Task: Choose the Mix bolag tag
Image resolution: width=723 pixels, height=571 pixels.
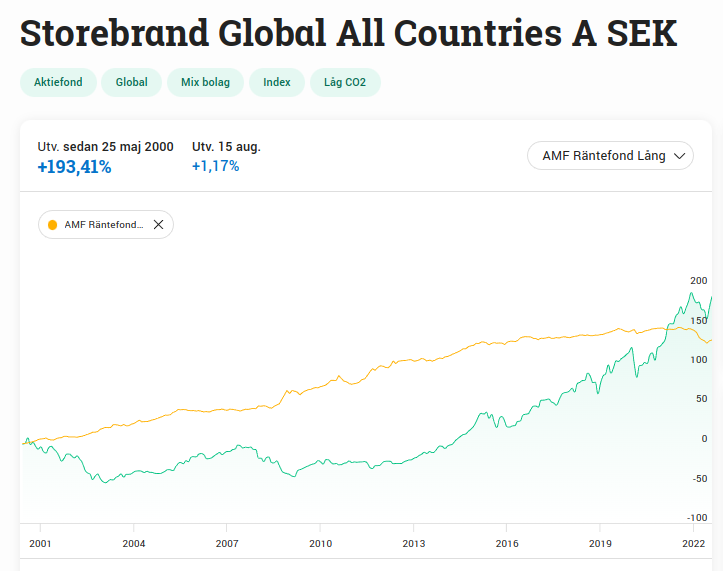Action: click(x=205, y=82)
